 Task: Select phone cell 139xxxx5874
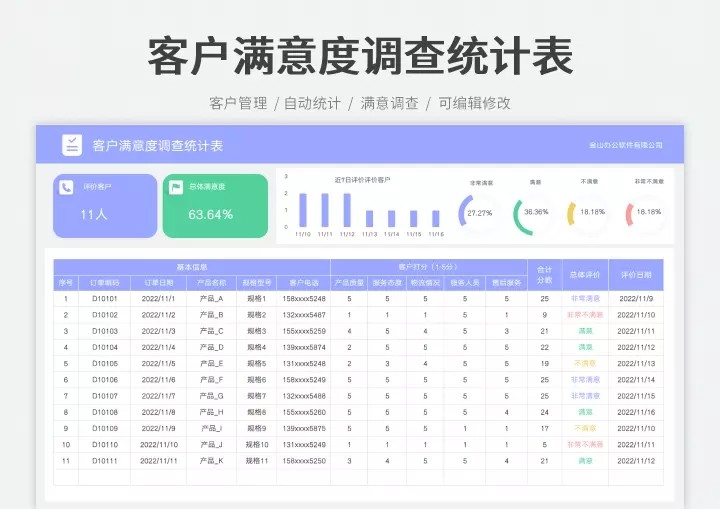tap(304, 347)
